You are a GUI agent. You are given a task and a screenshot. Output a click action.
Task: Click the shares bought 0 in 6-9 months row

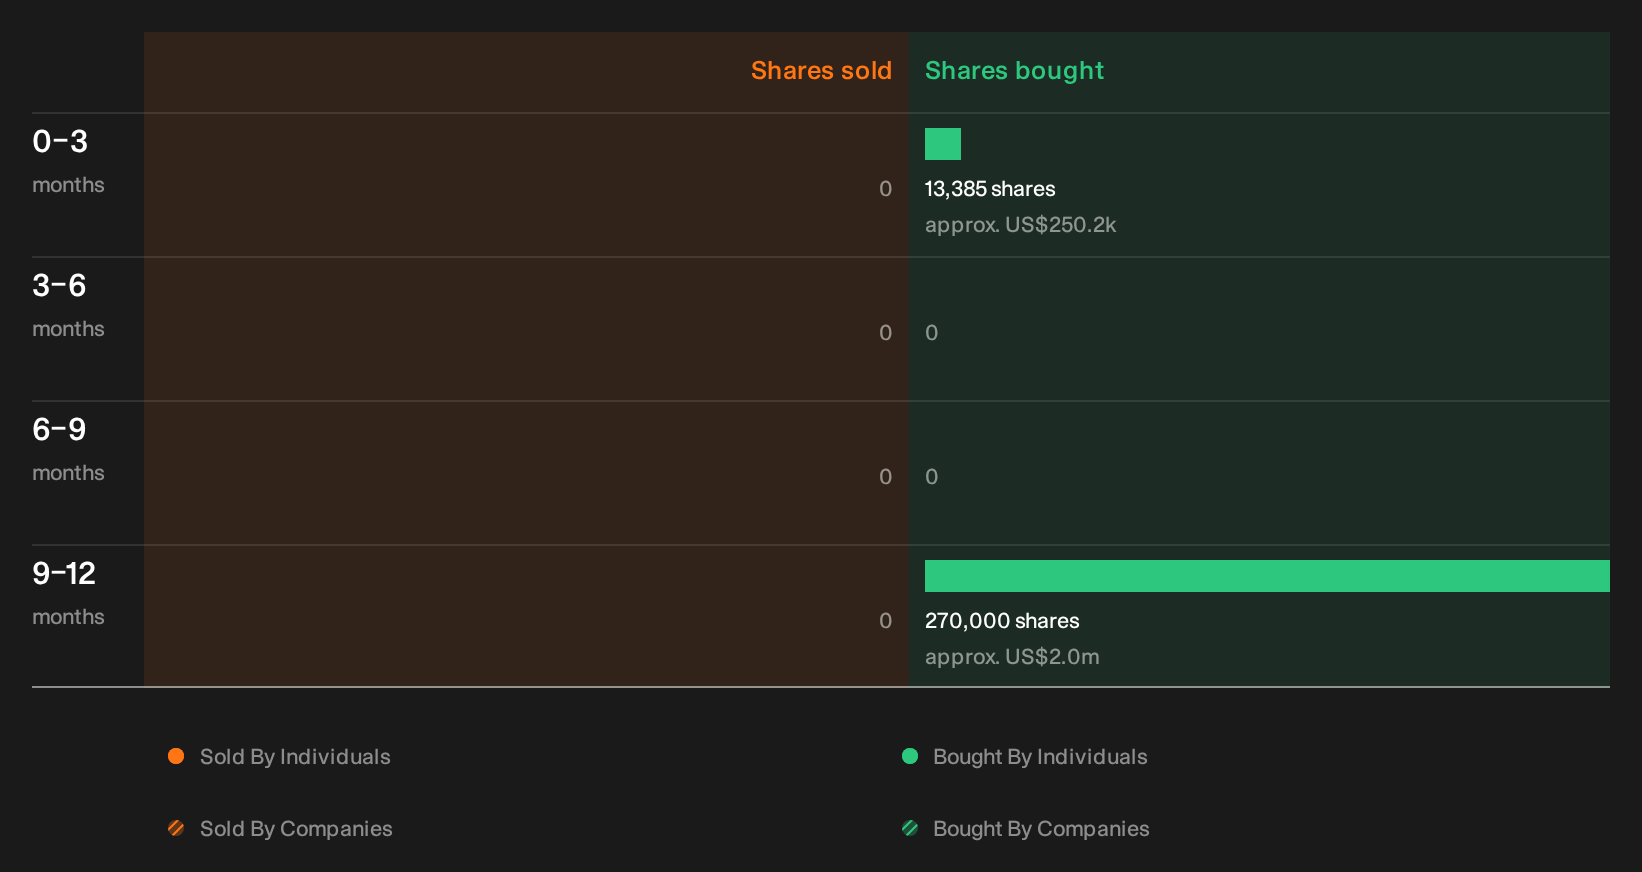[x=931, y=477]
